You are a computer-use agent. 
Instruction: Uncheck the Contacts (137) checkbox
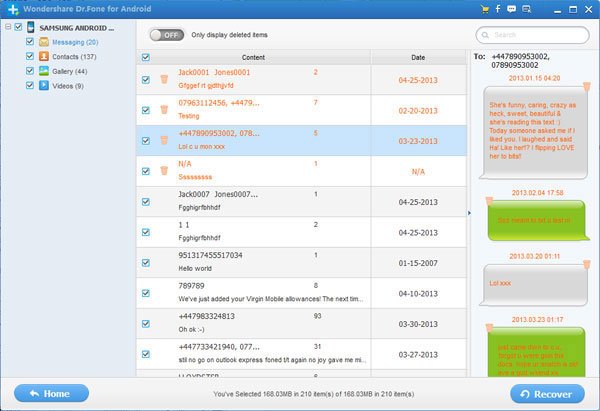[28, 57]
